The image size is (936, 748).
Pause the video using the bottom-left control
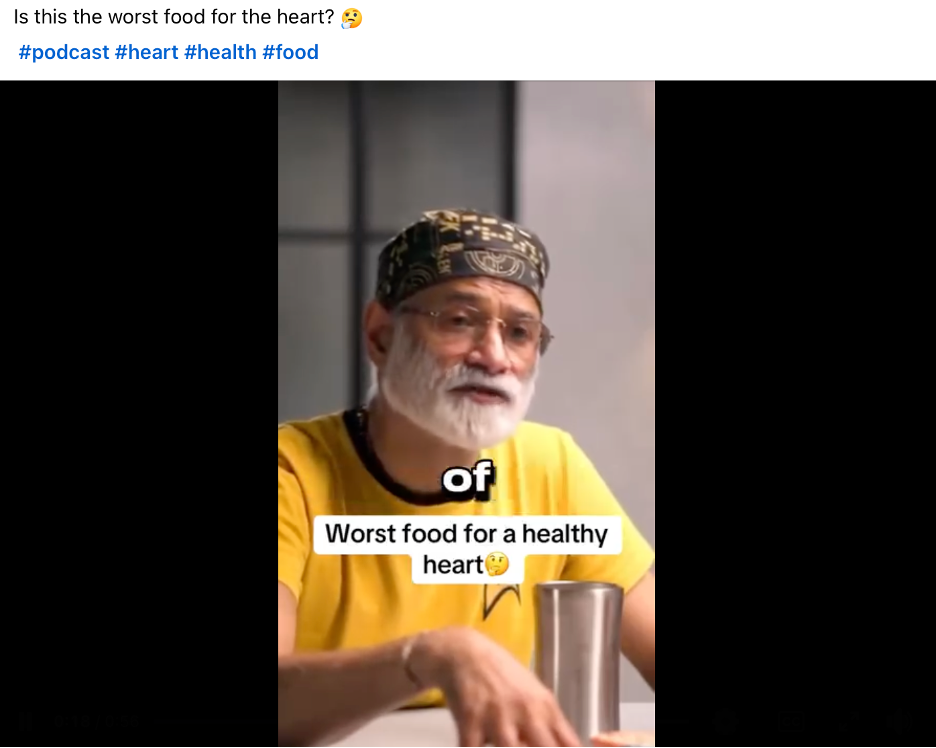coord(26,720)
